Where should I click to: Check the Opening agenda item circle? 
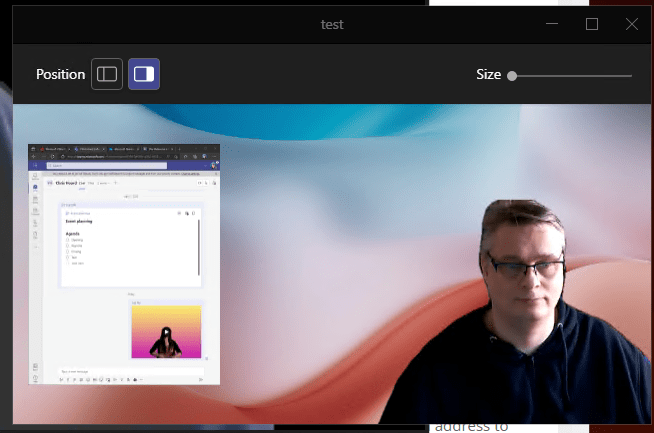[x=67, y=240]
